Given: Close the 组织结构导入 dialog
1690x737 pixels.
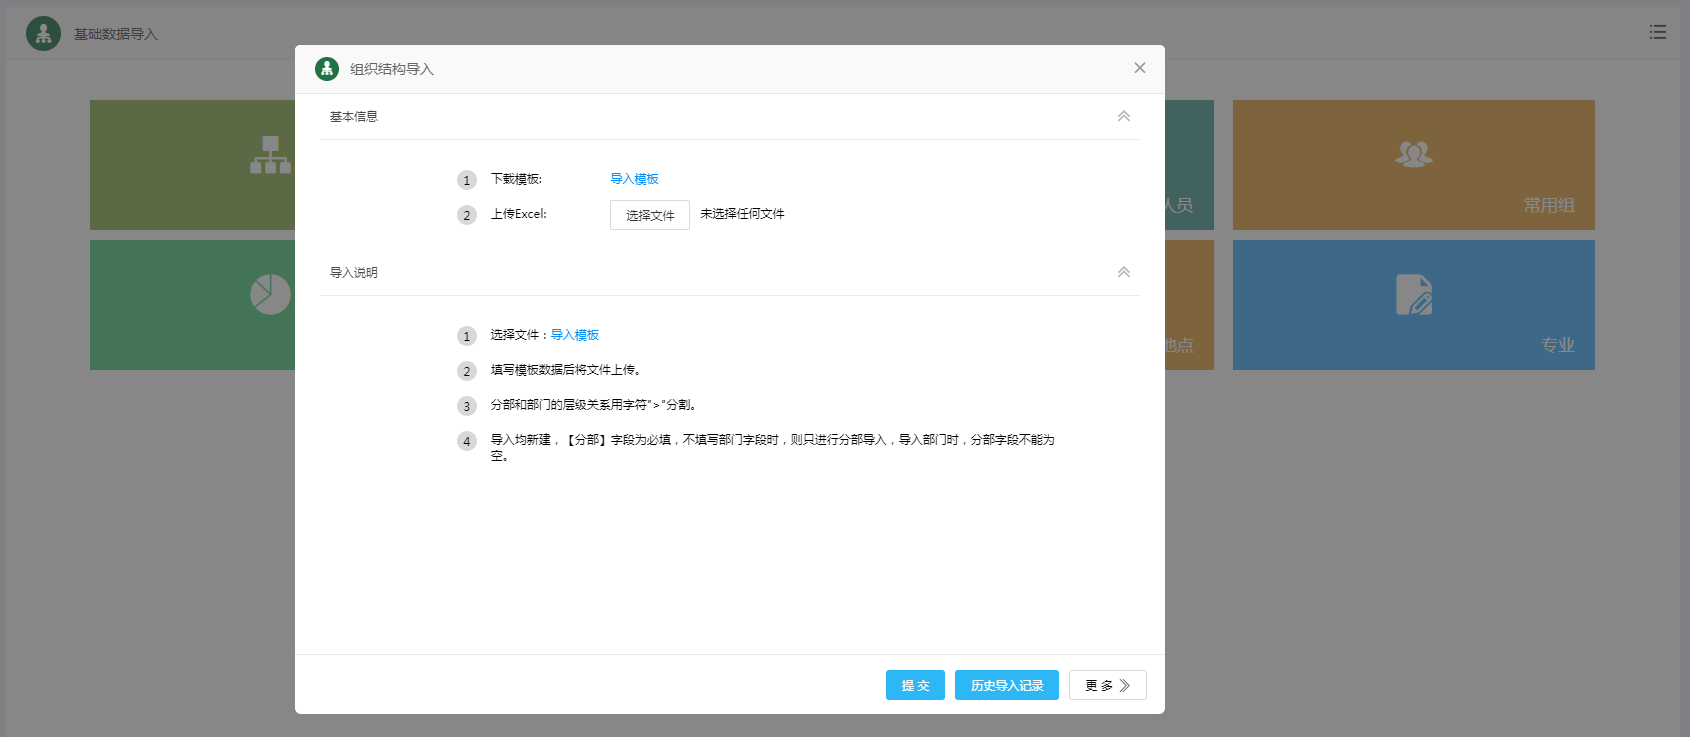Looking at the screenshot, I should 1139,68.
